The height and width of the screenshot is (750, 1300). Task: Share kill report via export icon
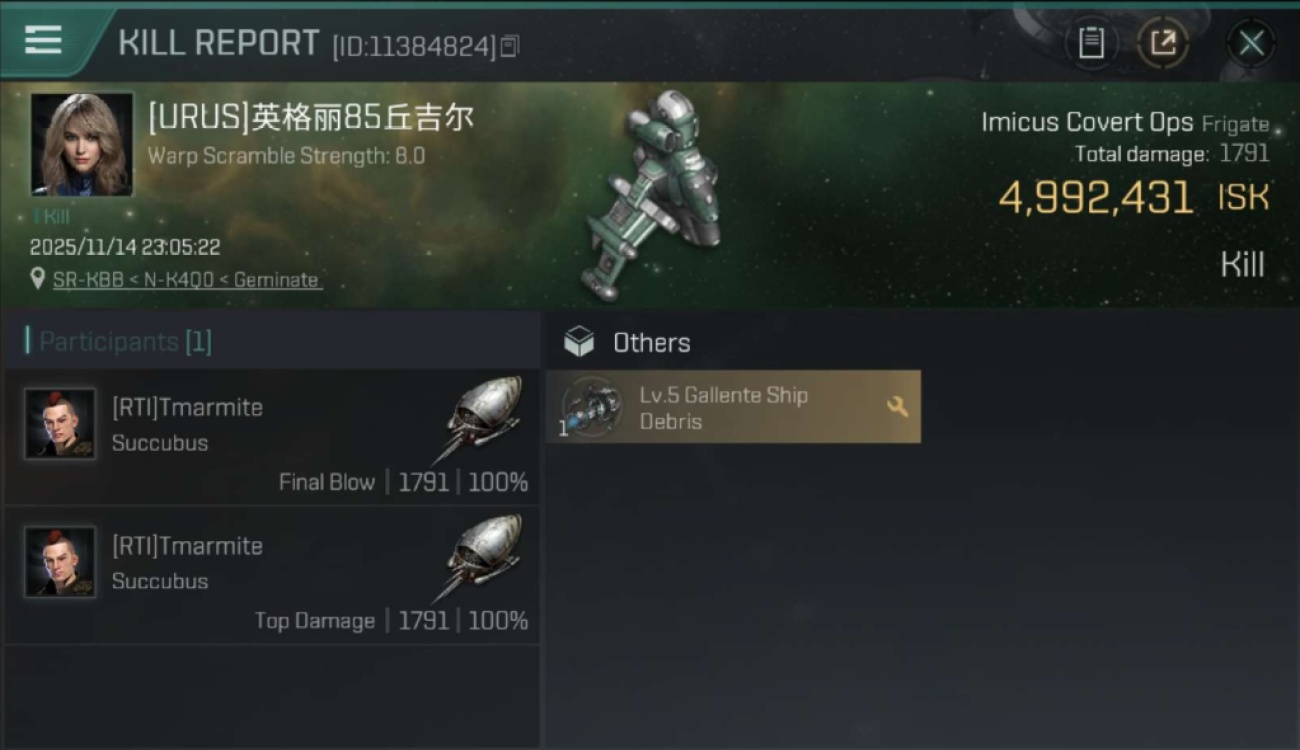(1163, 43)
